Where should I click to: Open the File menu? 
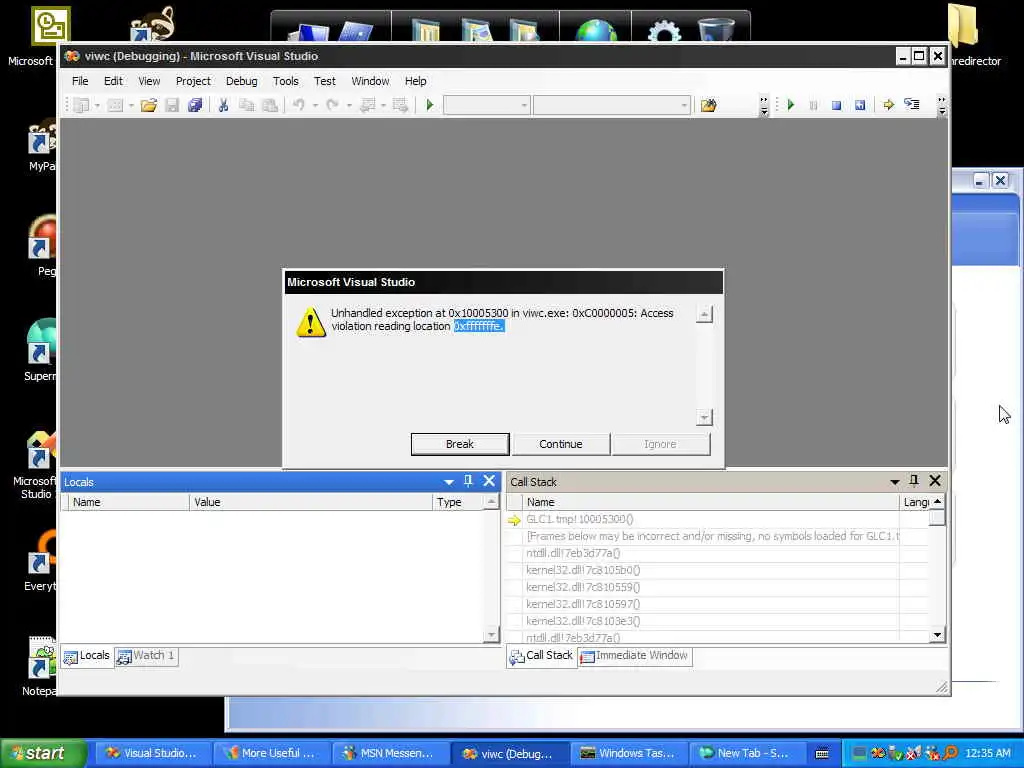[x=80, y=81]
